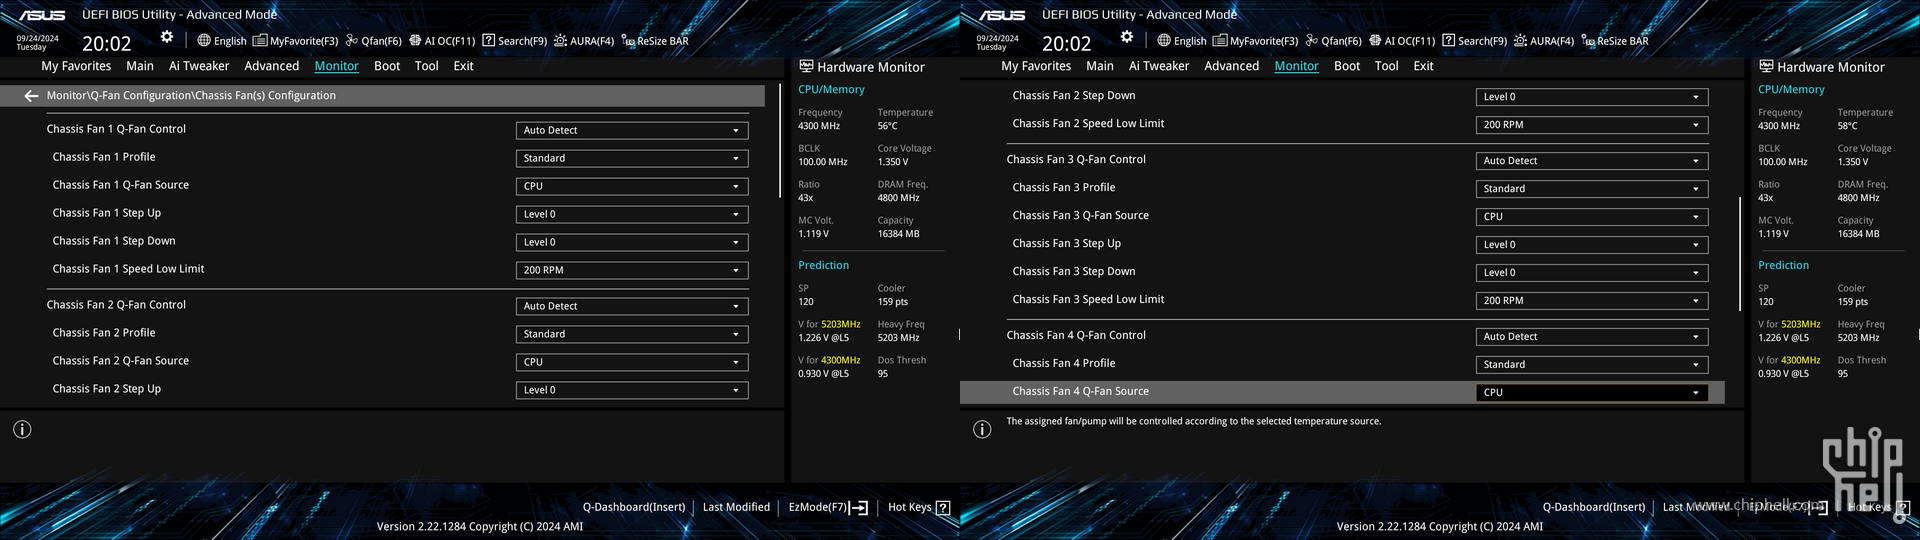This screenshot has width=1920, height=540.
Task: Click the settings gear in left BIOS screen
Action: (x=167, y=37)
